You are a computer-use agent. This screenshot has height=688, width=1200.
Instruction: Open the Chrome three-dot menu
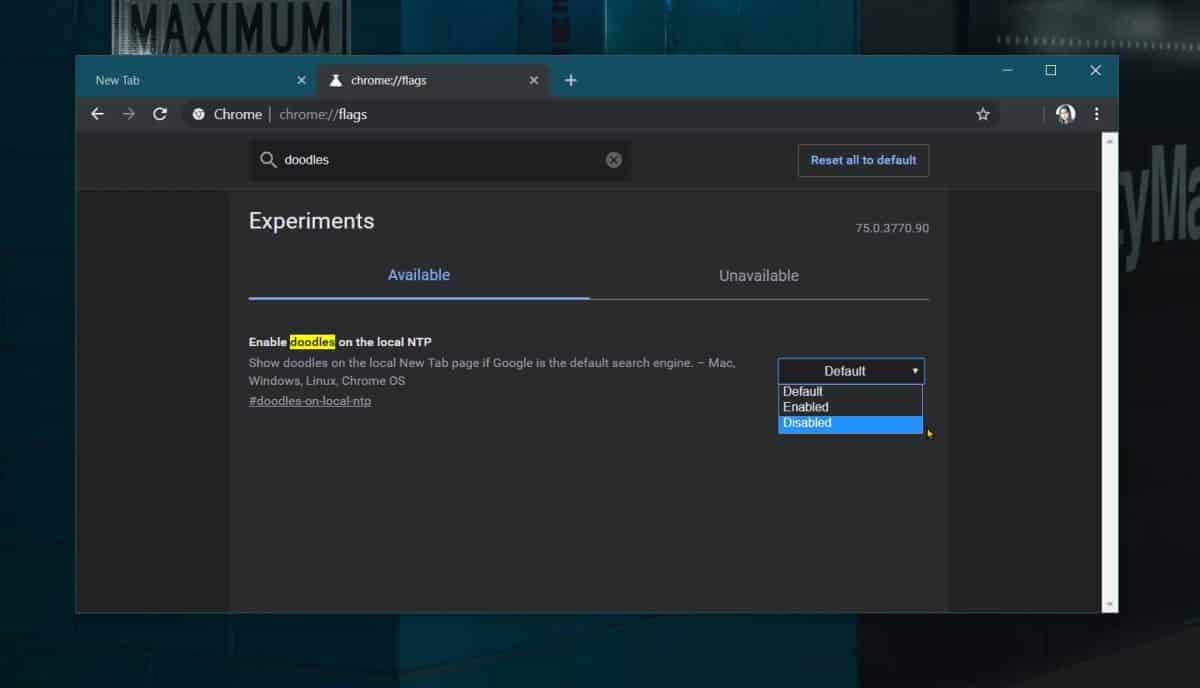(x=1097, y=114)
